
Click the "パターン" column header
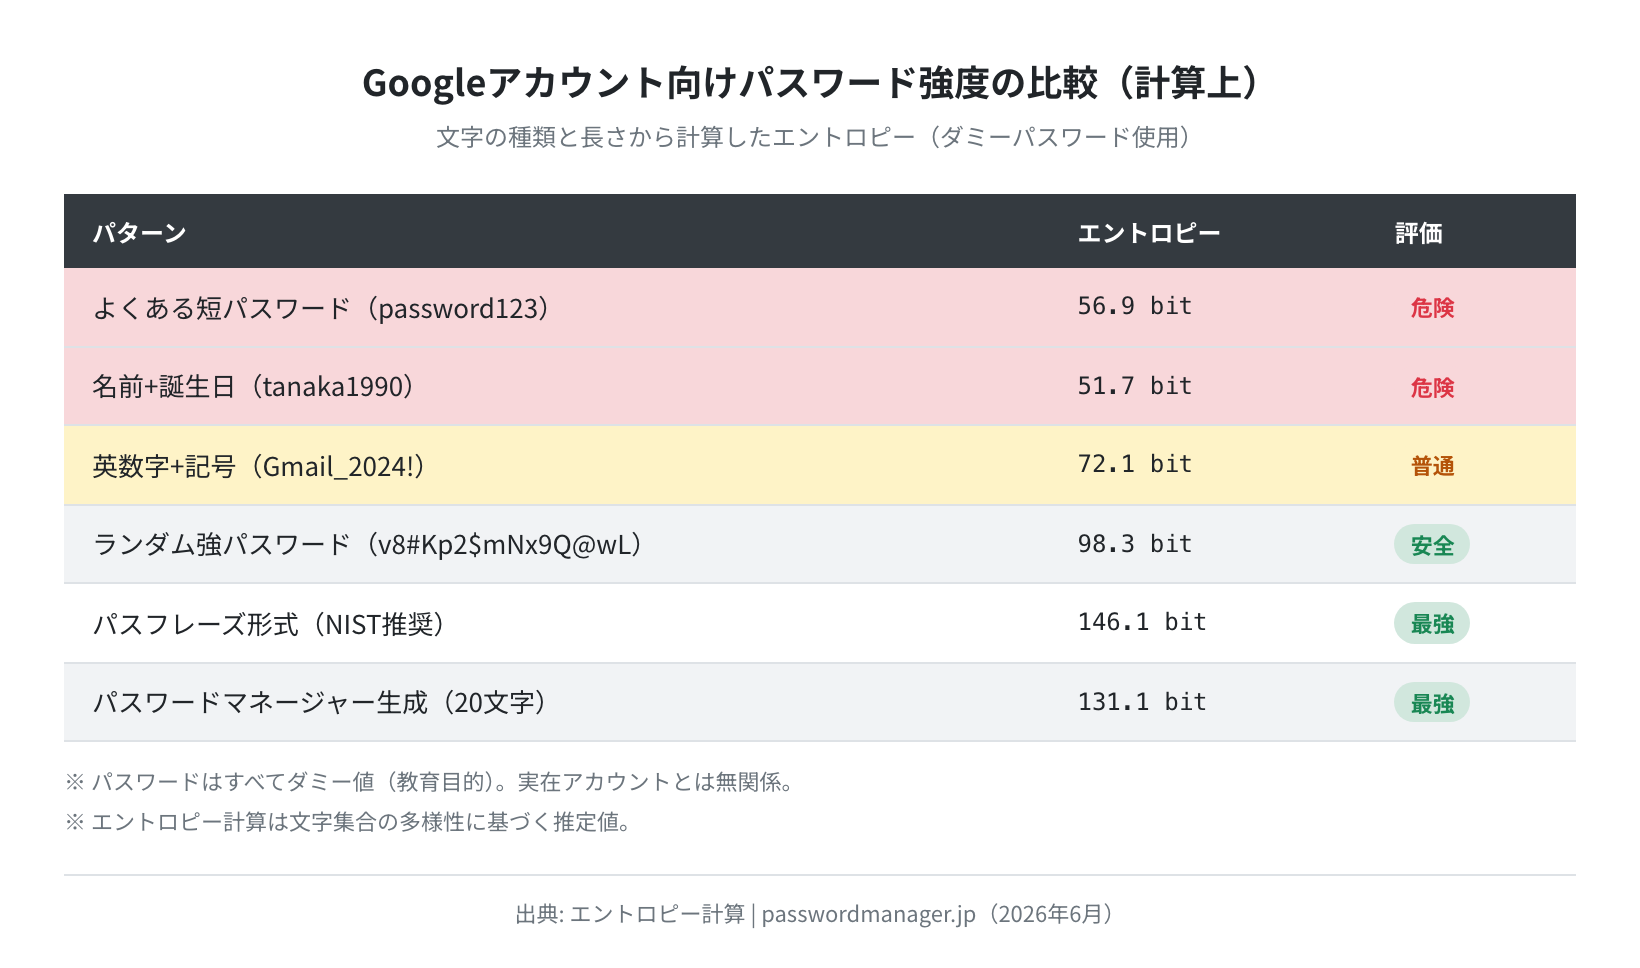[x=140, y=233]
